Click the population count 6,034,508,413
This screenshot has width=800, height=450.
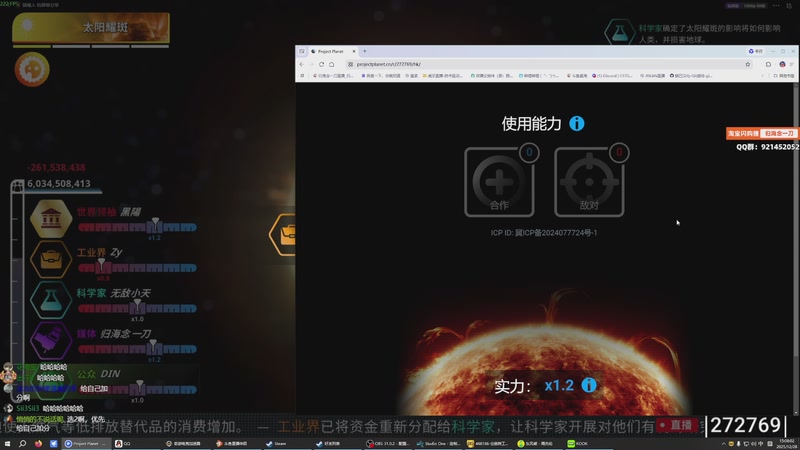pos(59,183)
